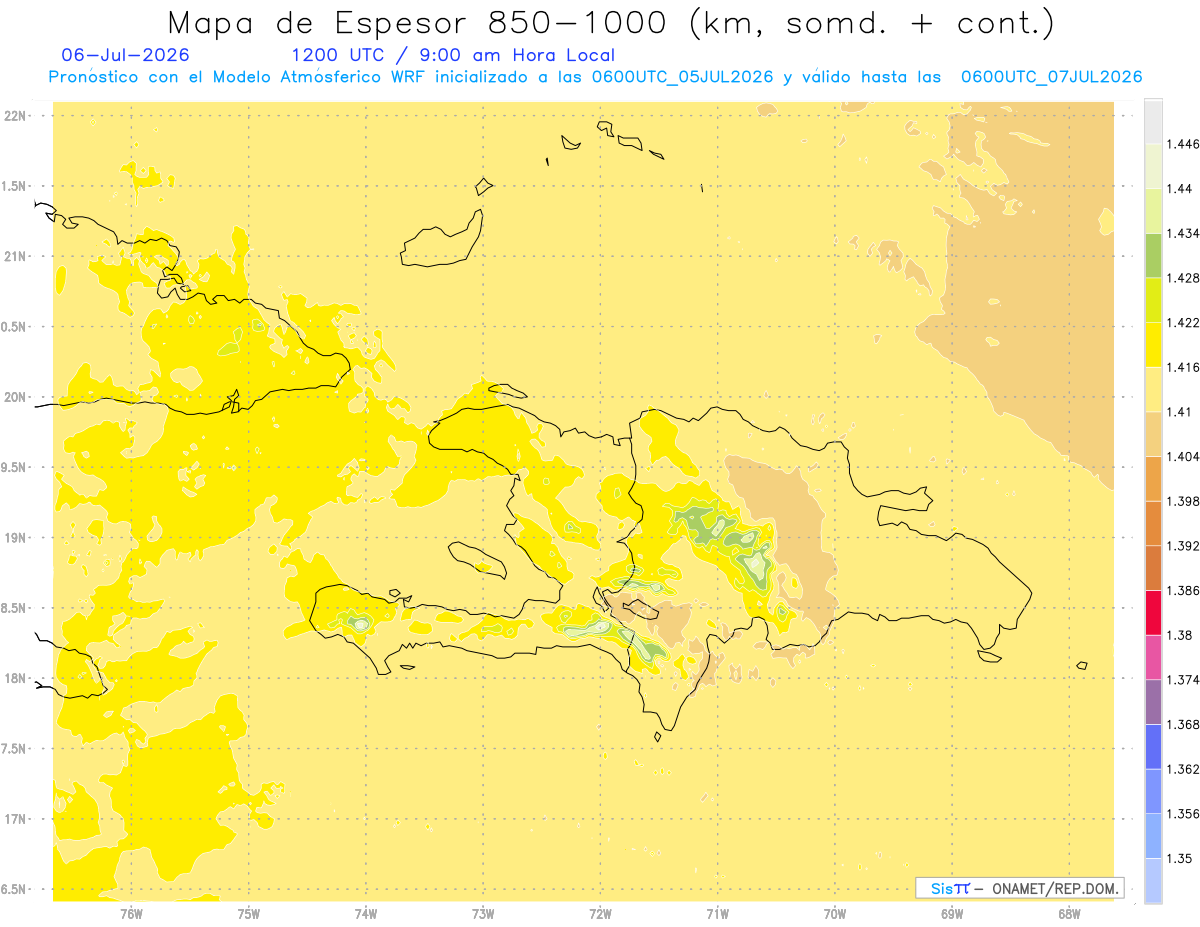Pick the pink swatch between 1.374 and 1.38
This screenshot has width=1200, height=927.
point(1153,657)
